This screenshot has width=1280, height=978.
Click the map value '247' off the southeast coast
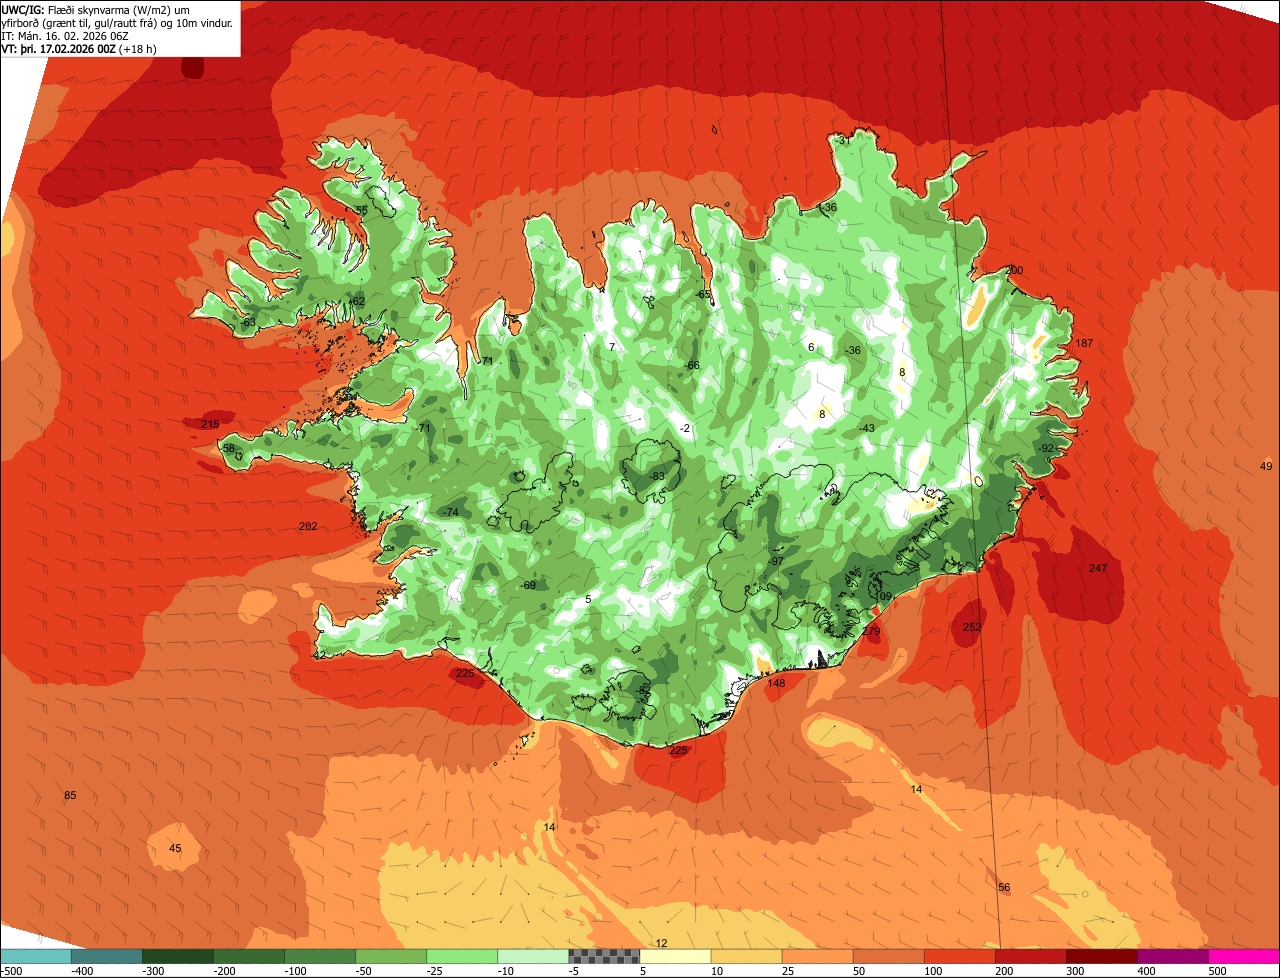pos(1098,569)
